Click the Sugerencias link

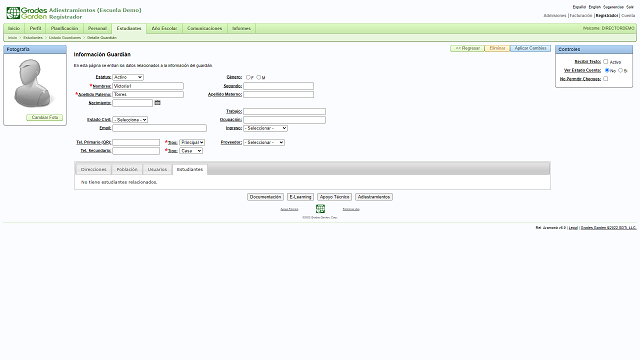pos(613,7)
